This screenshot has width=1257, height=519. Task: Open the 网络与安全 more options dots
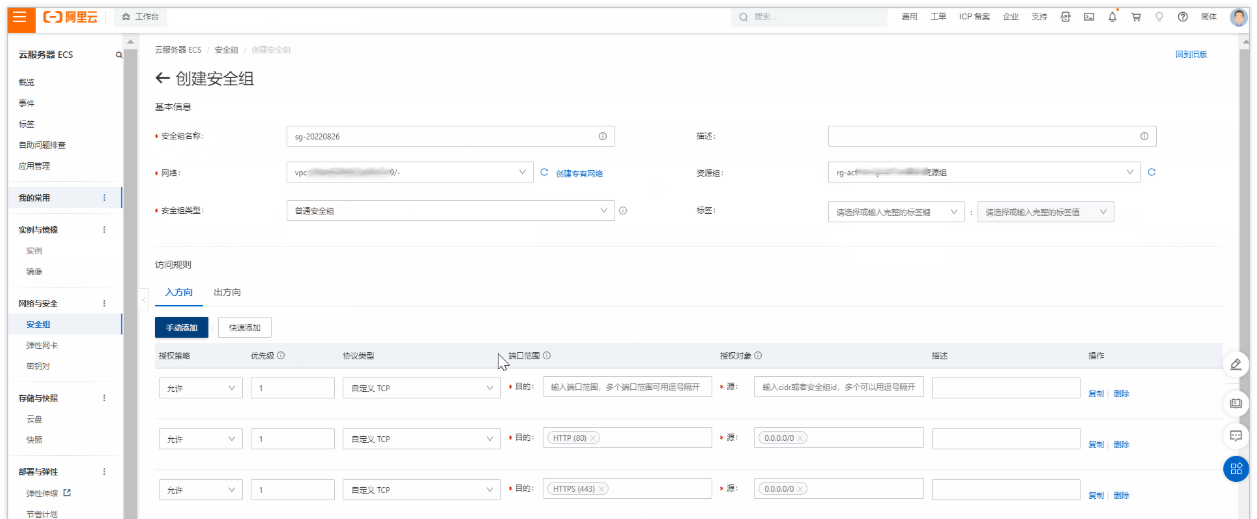point(105,303)
